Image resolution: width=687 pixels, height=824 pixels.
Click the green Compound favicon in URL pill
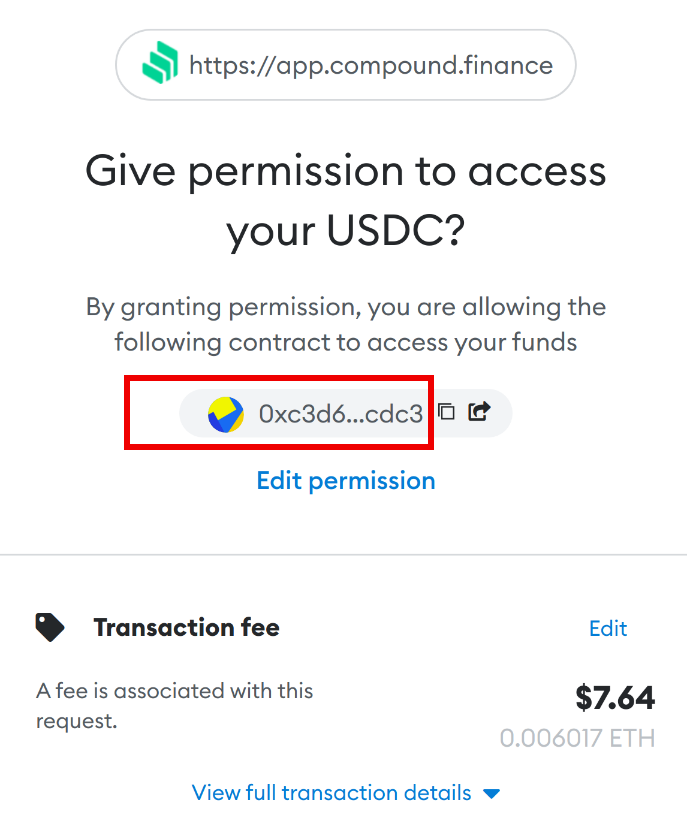click(160, 65)
